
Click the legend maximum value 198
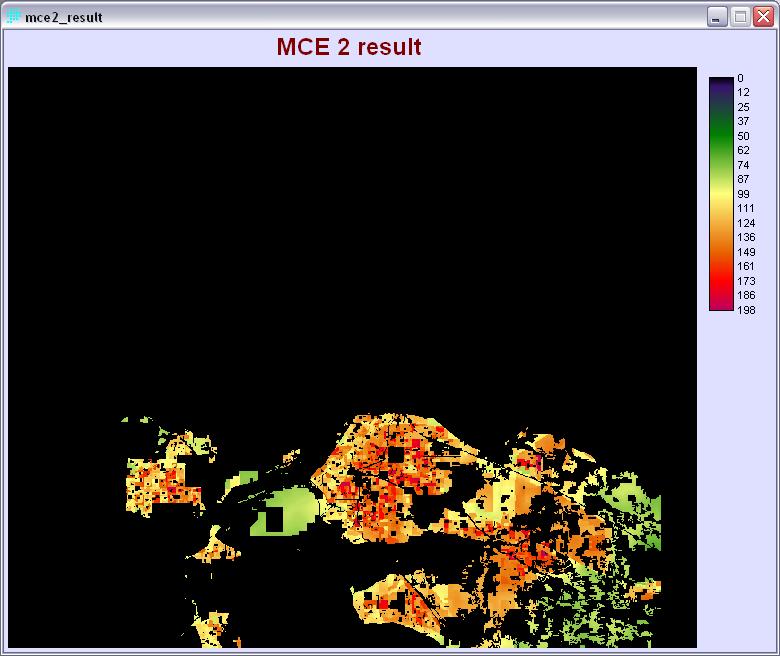[x=745, y=310]
